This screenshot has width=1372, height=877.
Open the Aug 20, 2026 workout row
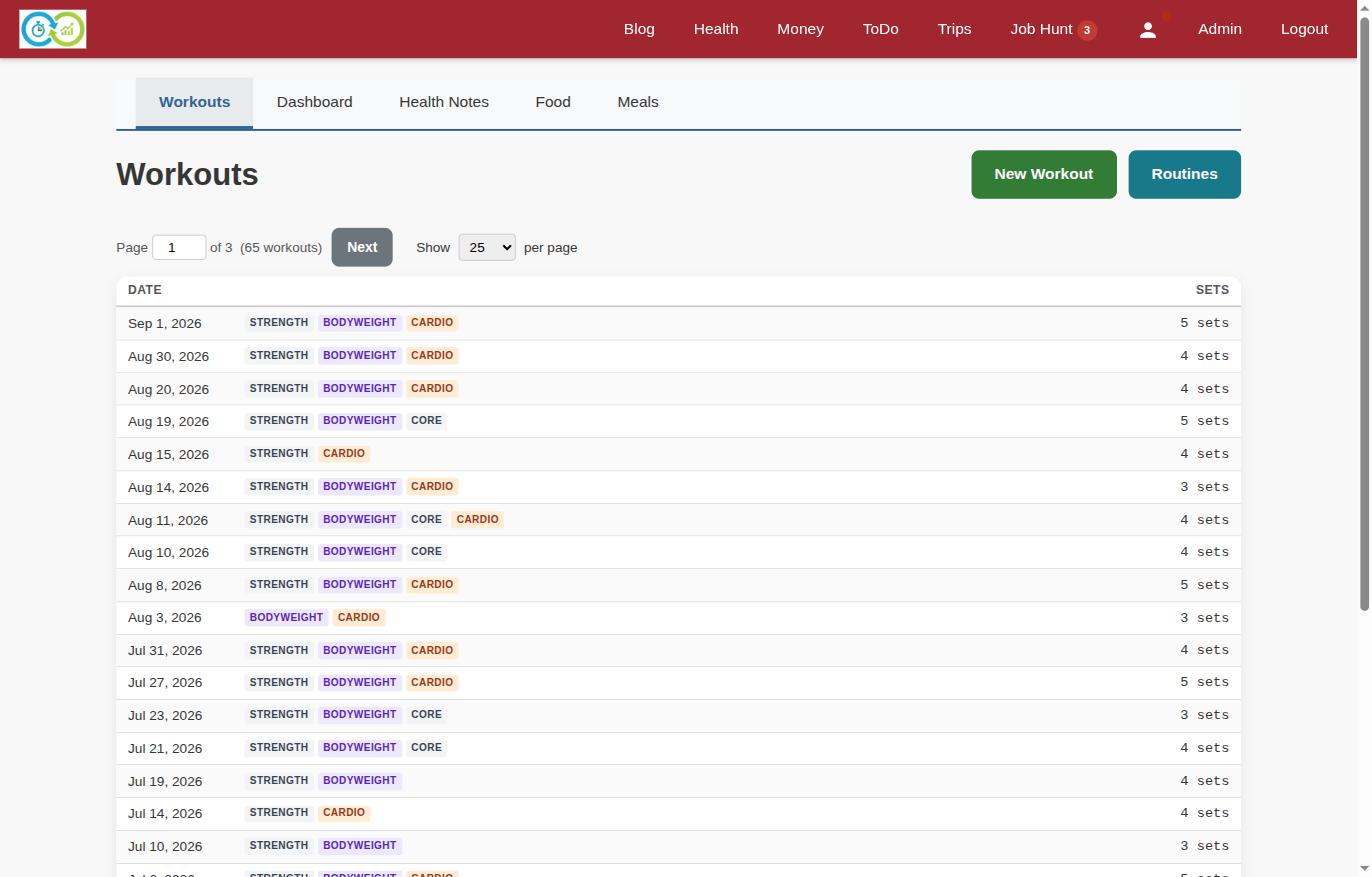point(678,389)
